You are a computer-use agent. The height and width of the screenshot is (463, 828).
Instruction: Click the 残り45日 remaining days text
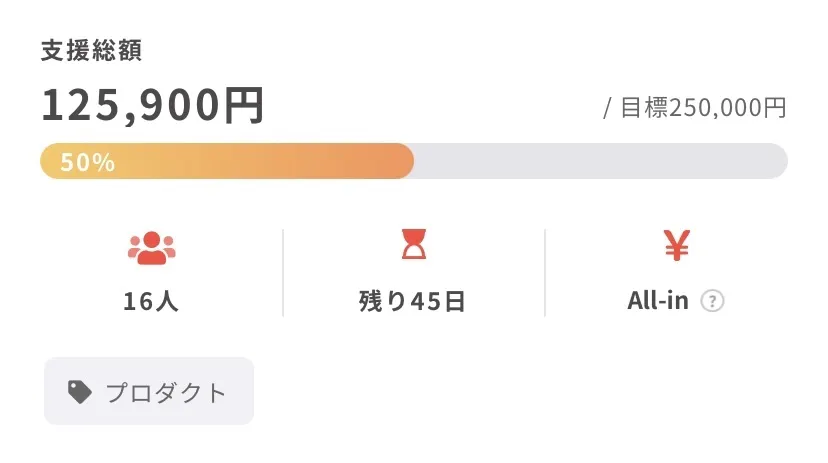412,301
